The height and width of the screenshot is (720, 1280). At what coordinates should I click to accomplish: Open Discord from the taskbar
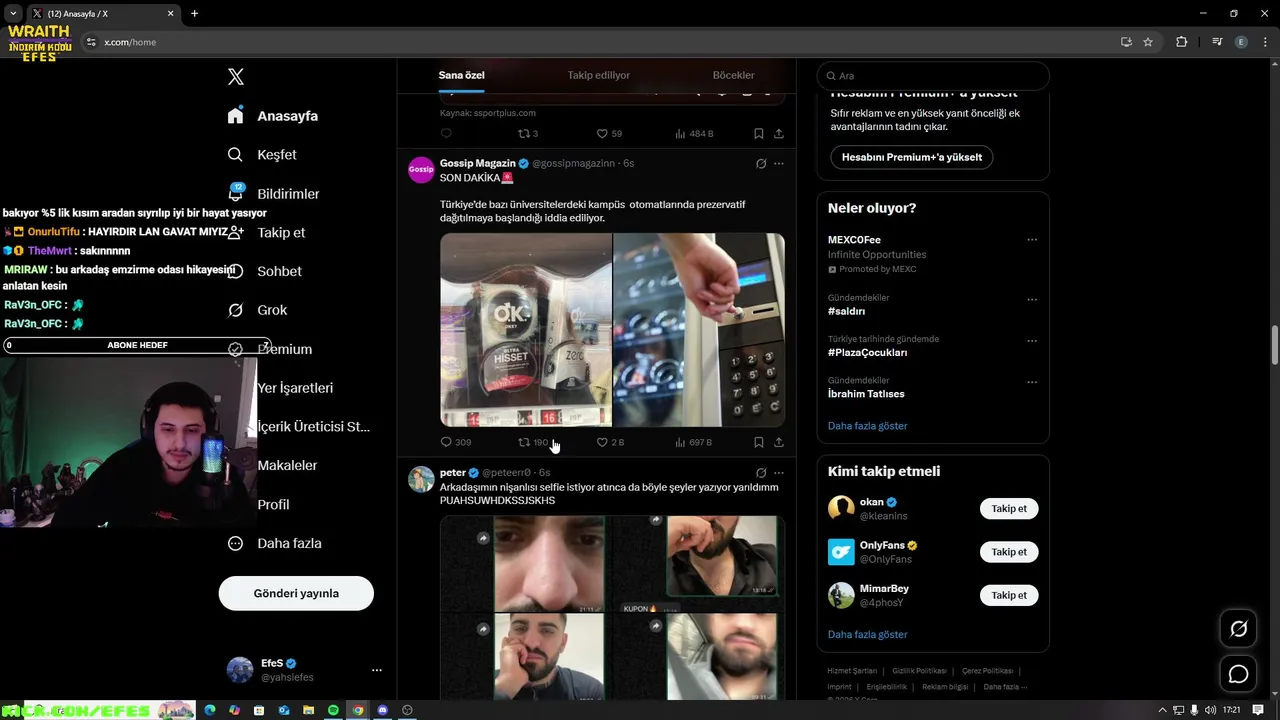382,710
